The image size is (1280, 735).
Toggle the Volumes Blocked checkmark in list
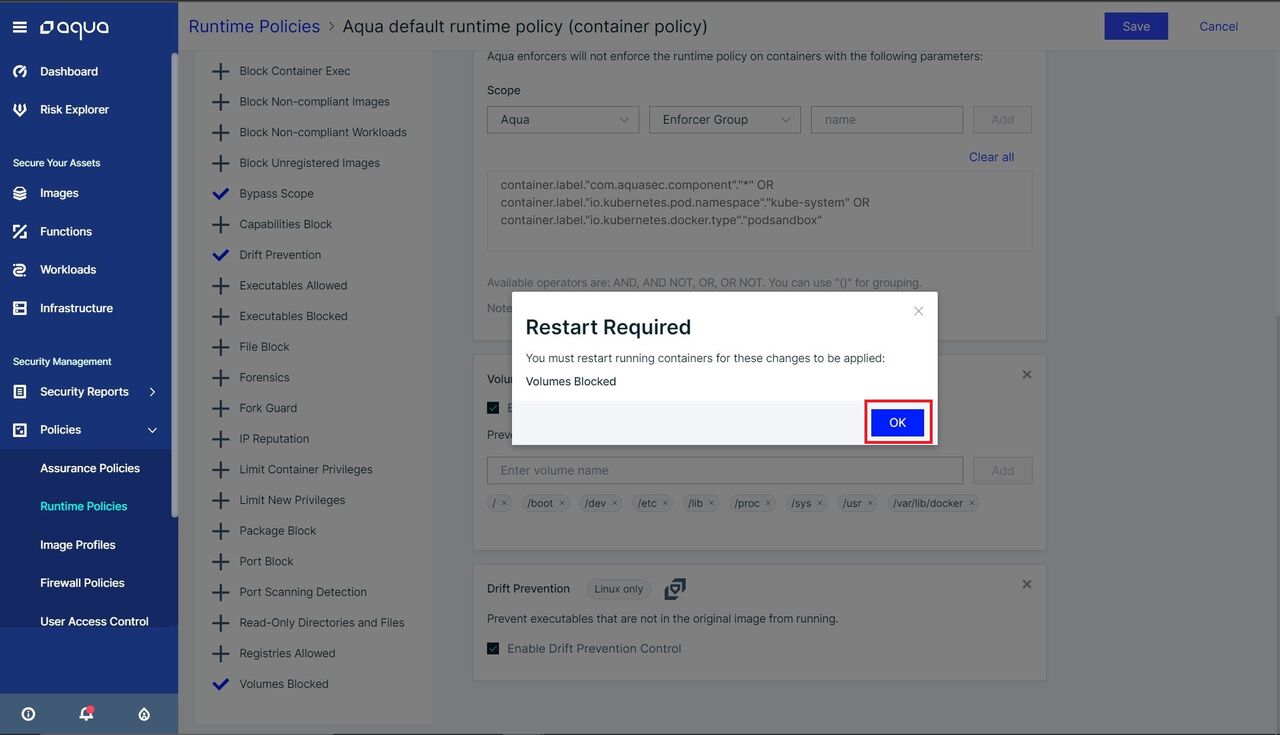[221, 684]
